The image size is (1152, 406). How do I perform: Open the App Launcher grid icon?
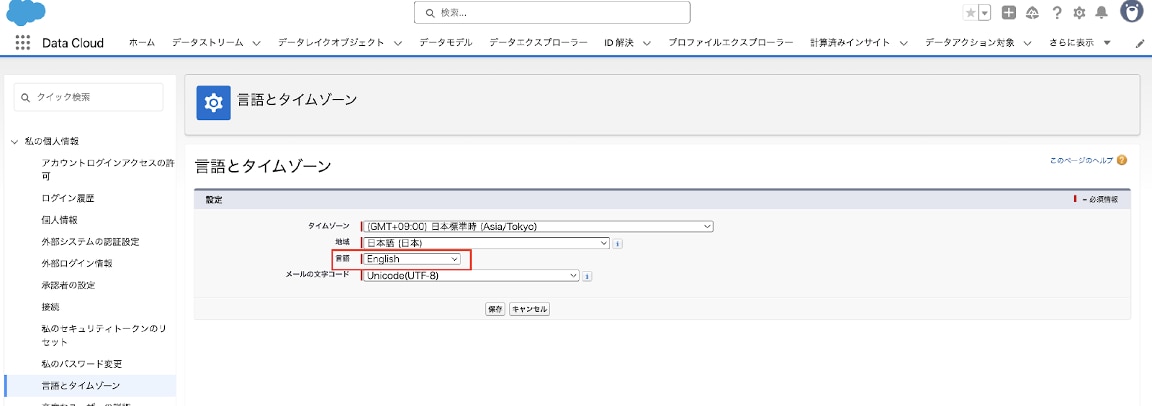tap(22, 43)
